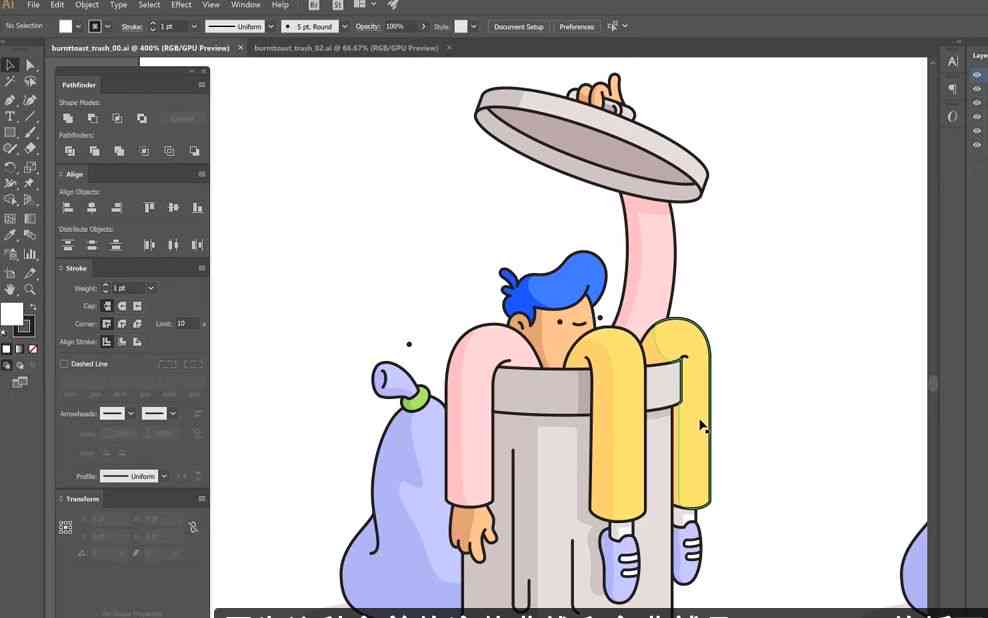Click the Minus Back pathfinder icon
Screen dimensions: 988x618
tap(194, 151)
